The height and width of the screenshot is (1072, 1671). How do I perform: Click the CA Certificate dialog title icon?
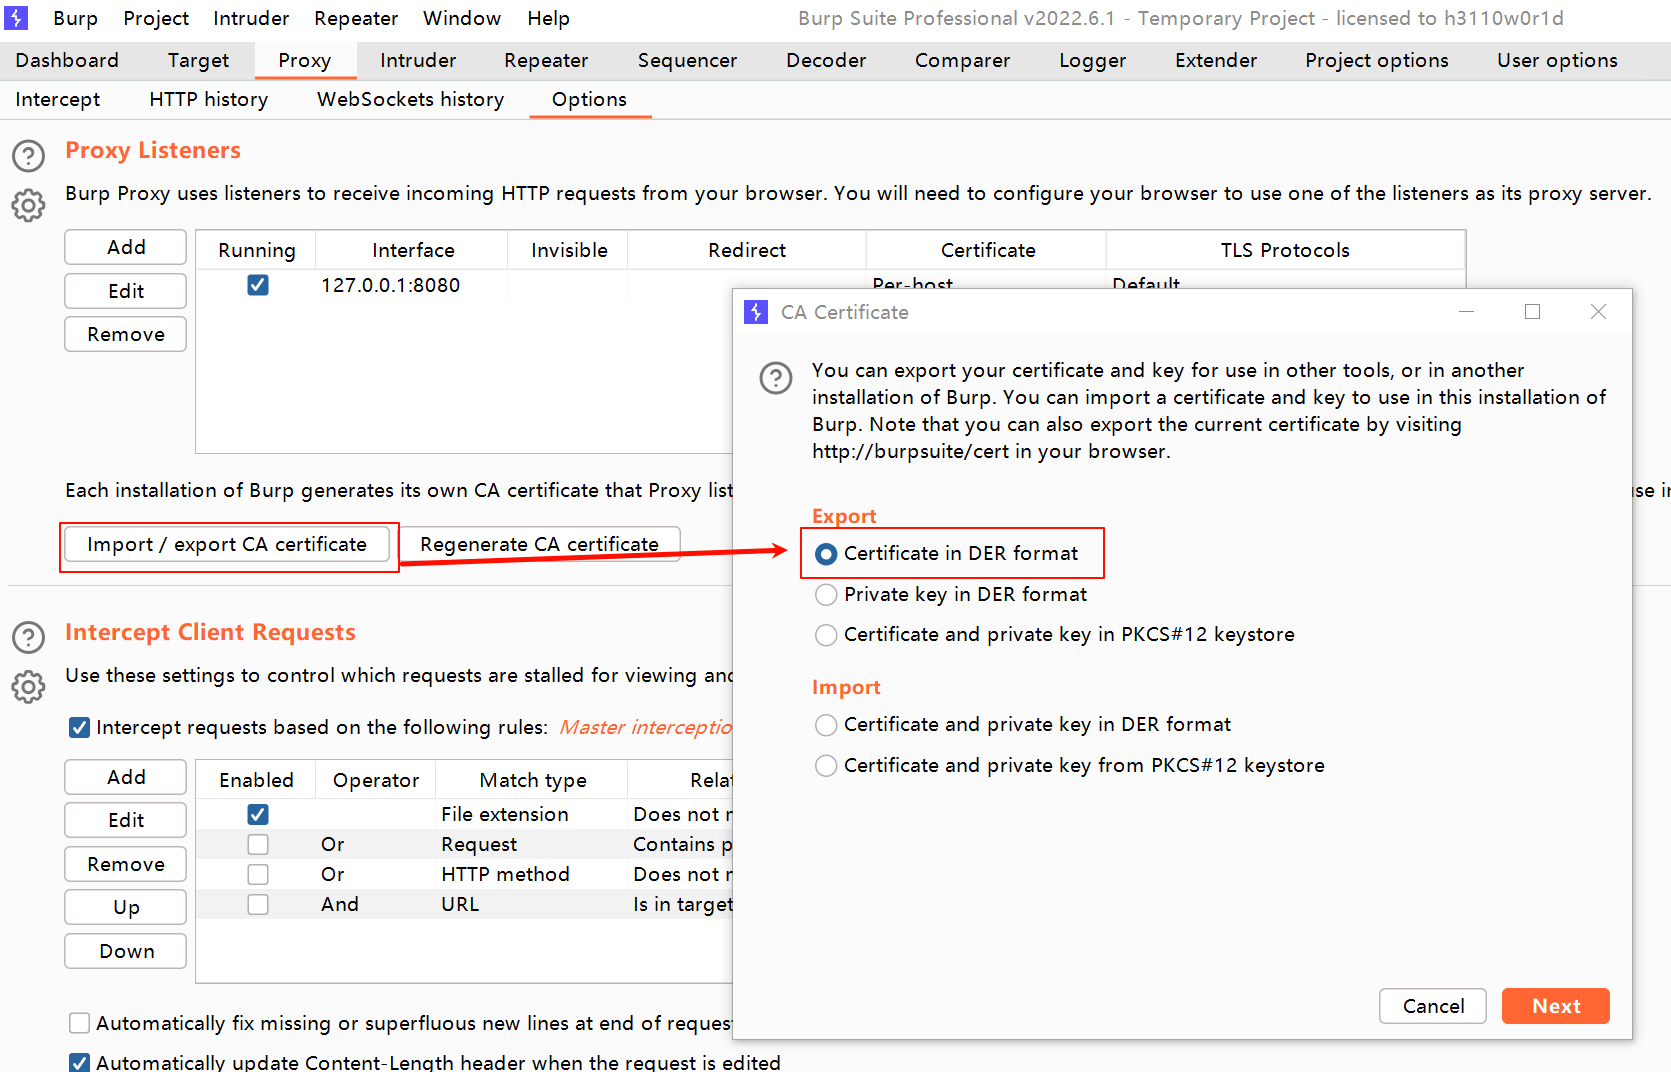pos(756,312)
